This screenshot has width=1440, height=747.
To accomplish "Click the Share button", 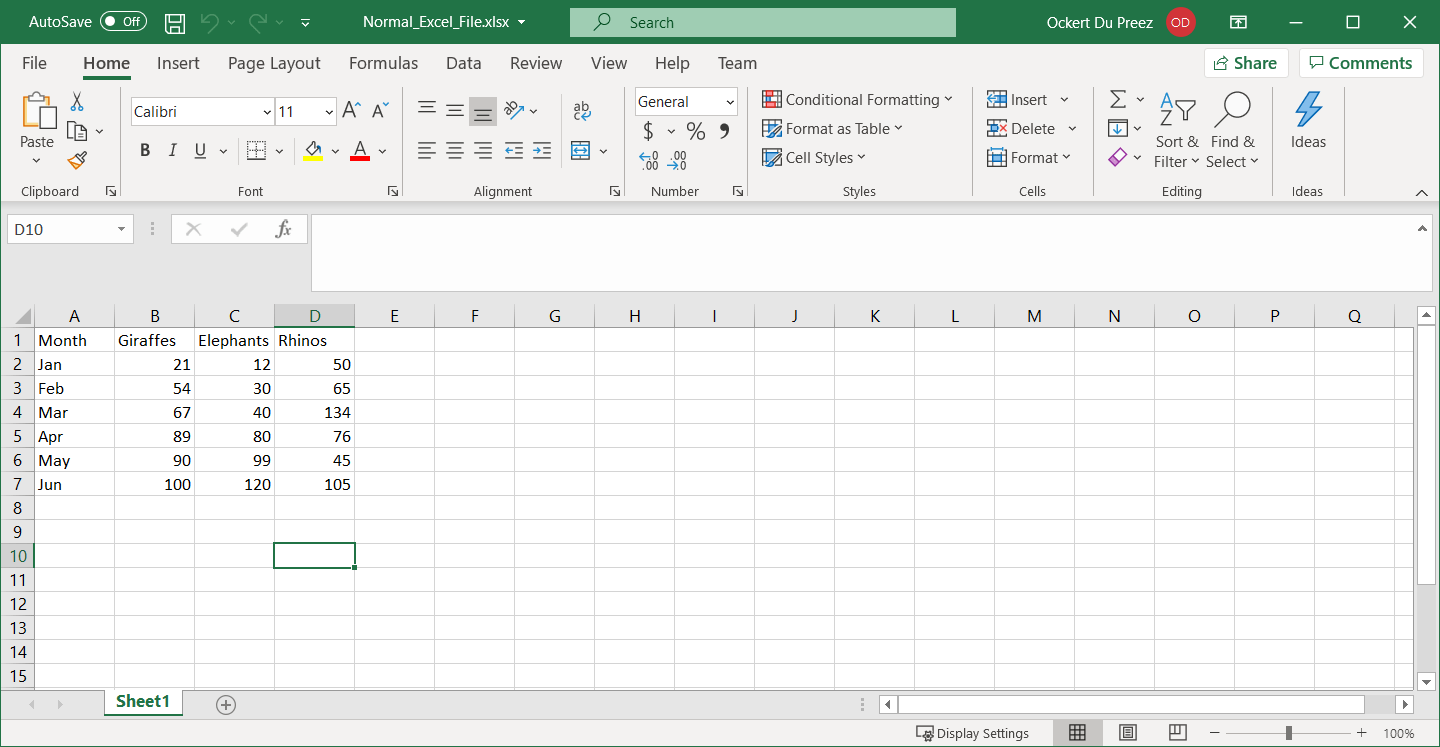I will 1245,62.
